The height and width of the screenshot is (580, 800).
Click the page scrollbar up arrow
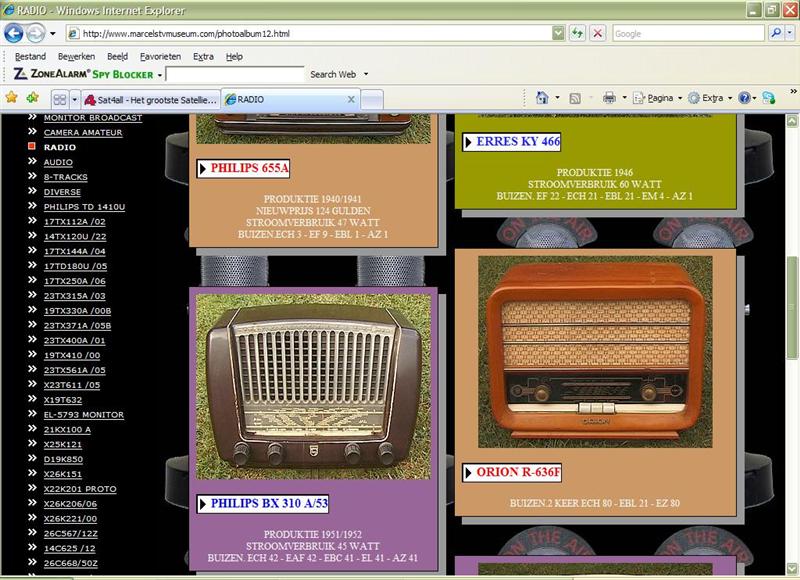pos(792,121)
